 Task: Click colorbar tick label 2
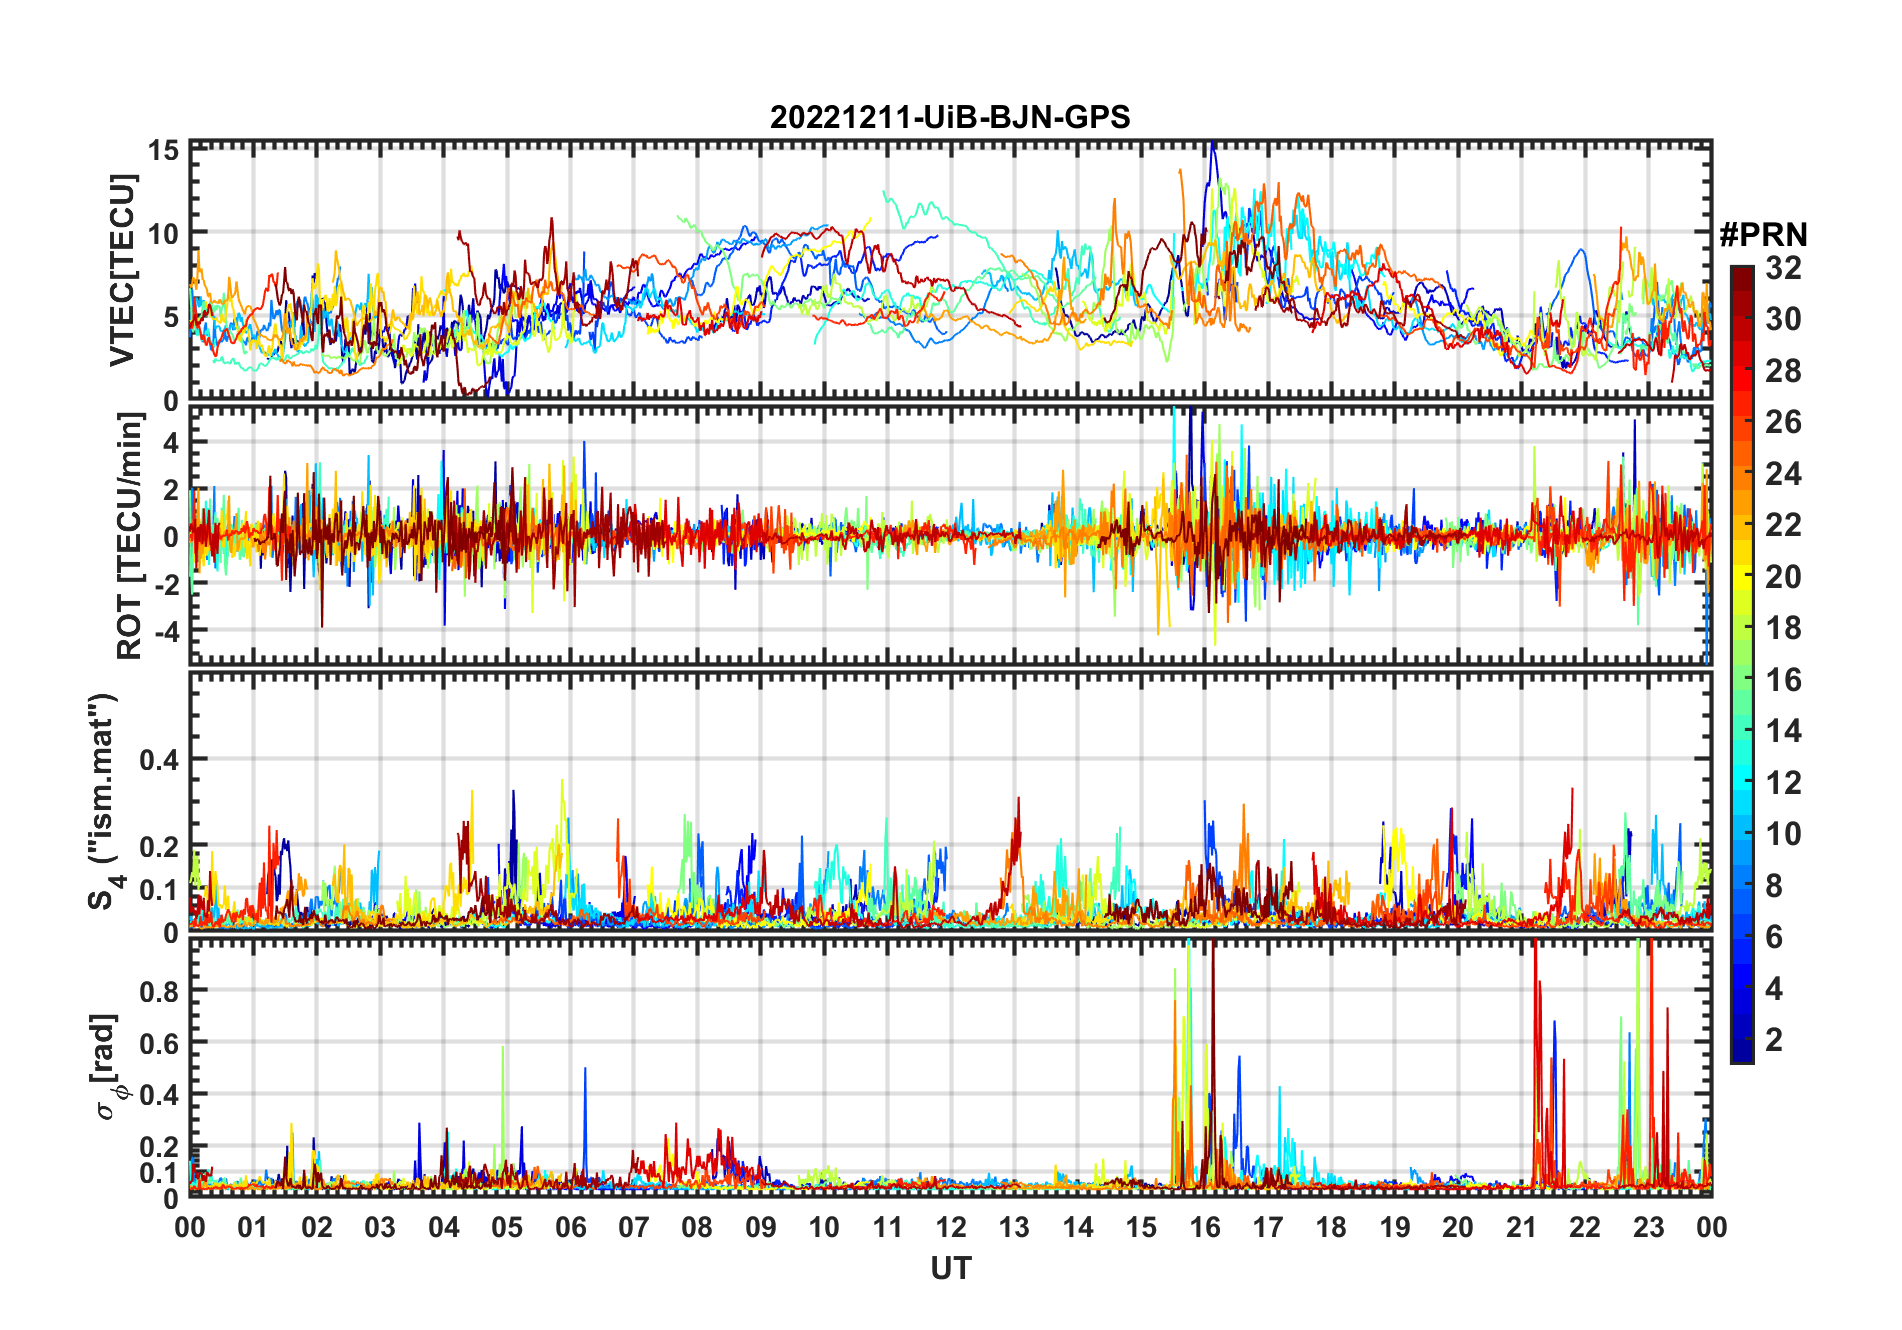pos(1774,1040)
